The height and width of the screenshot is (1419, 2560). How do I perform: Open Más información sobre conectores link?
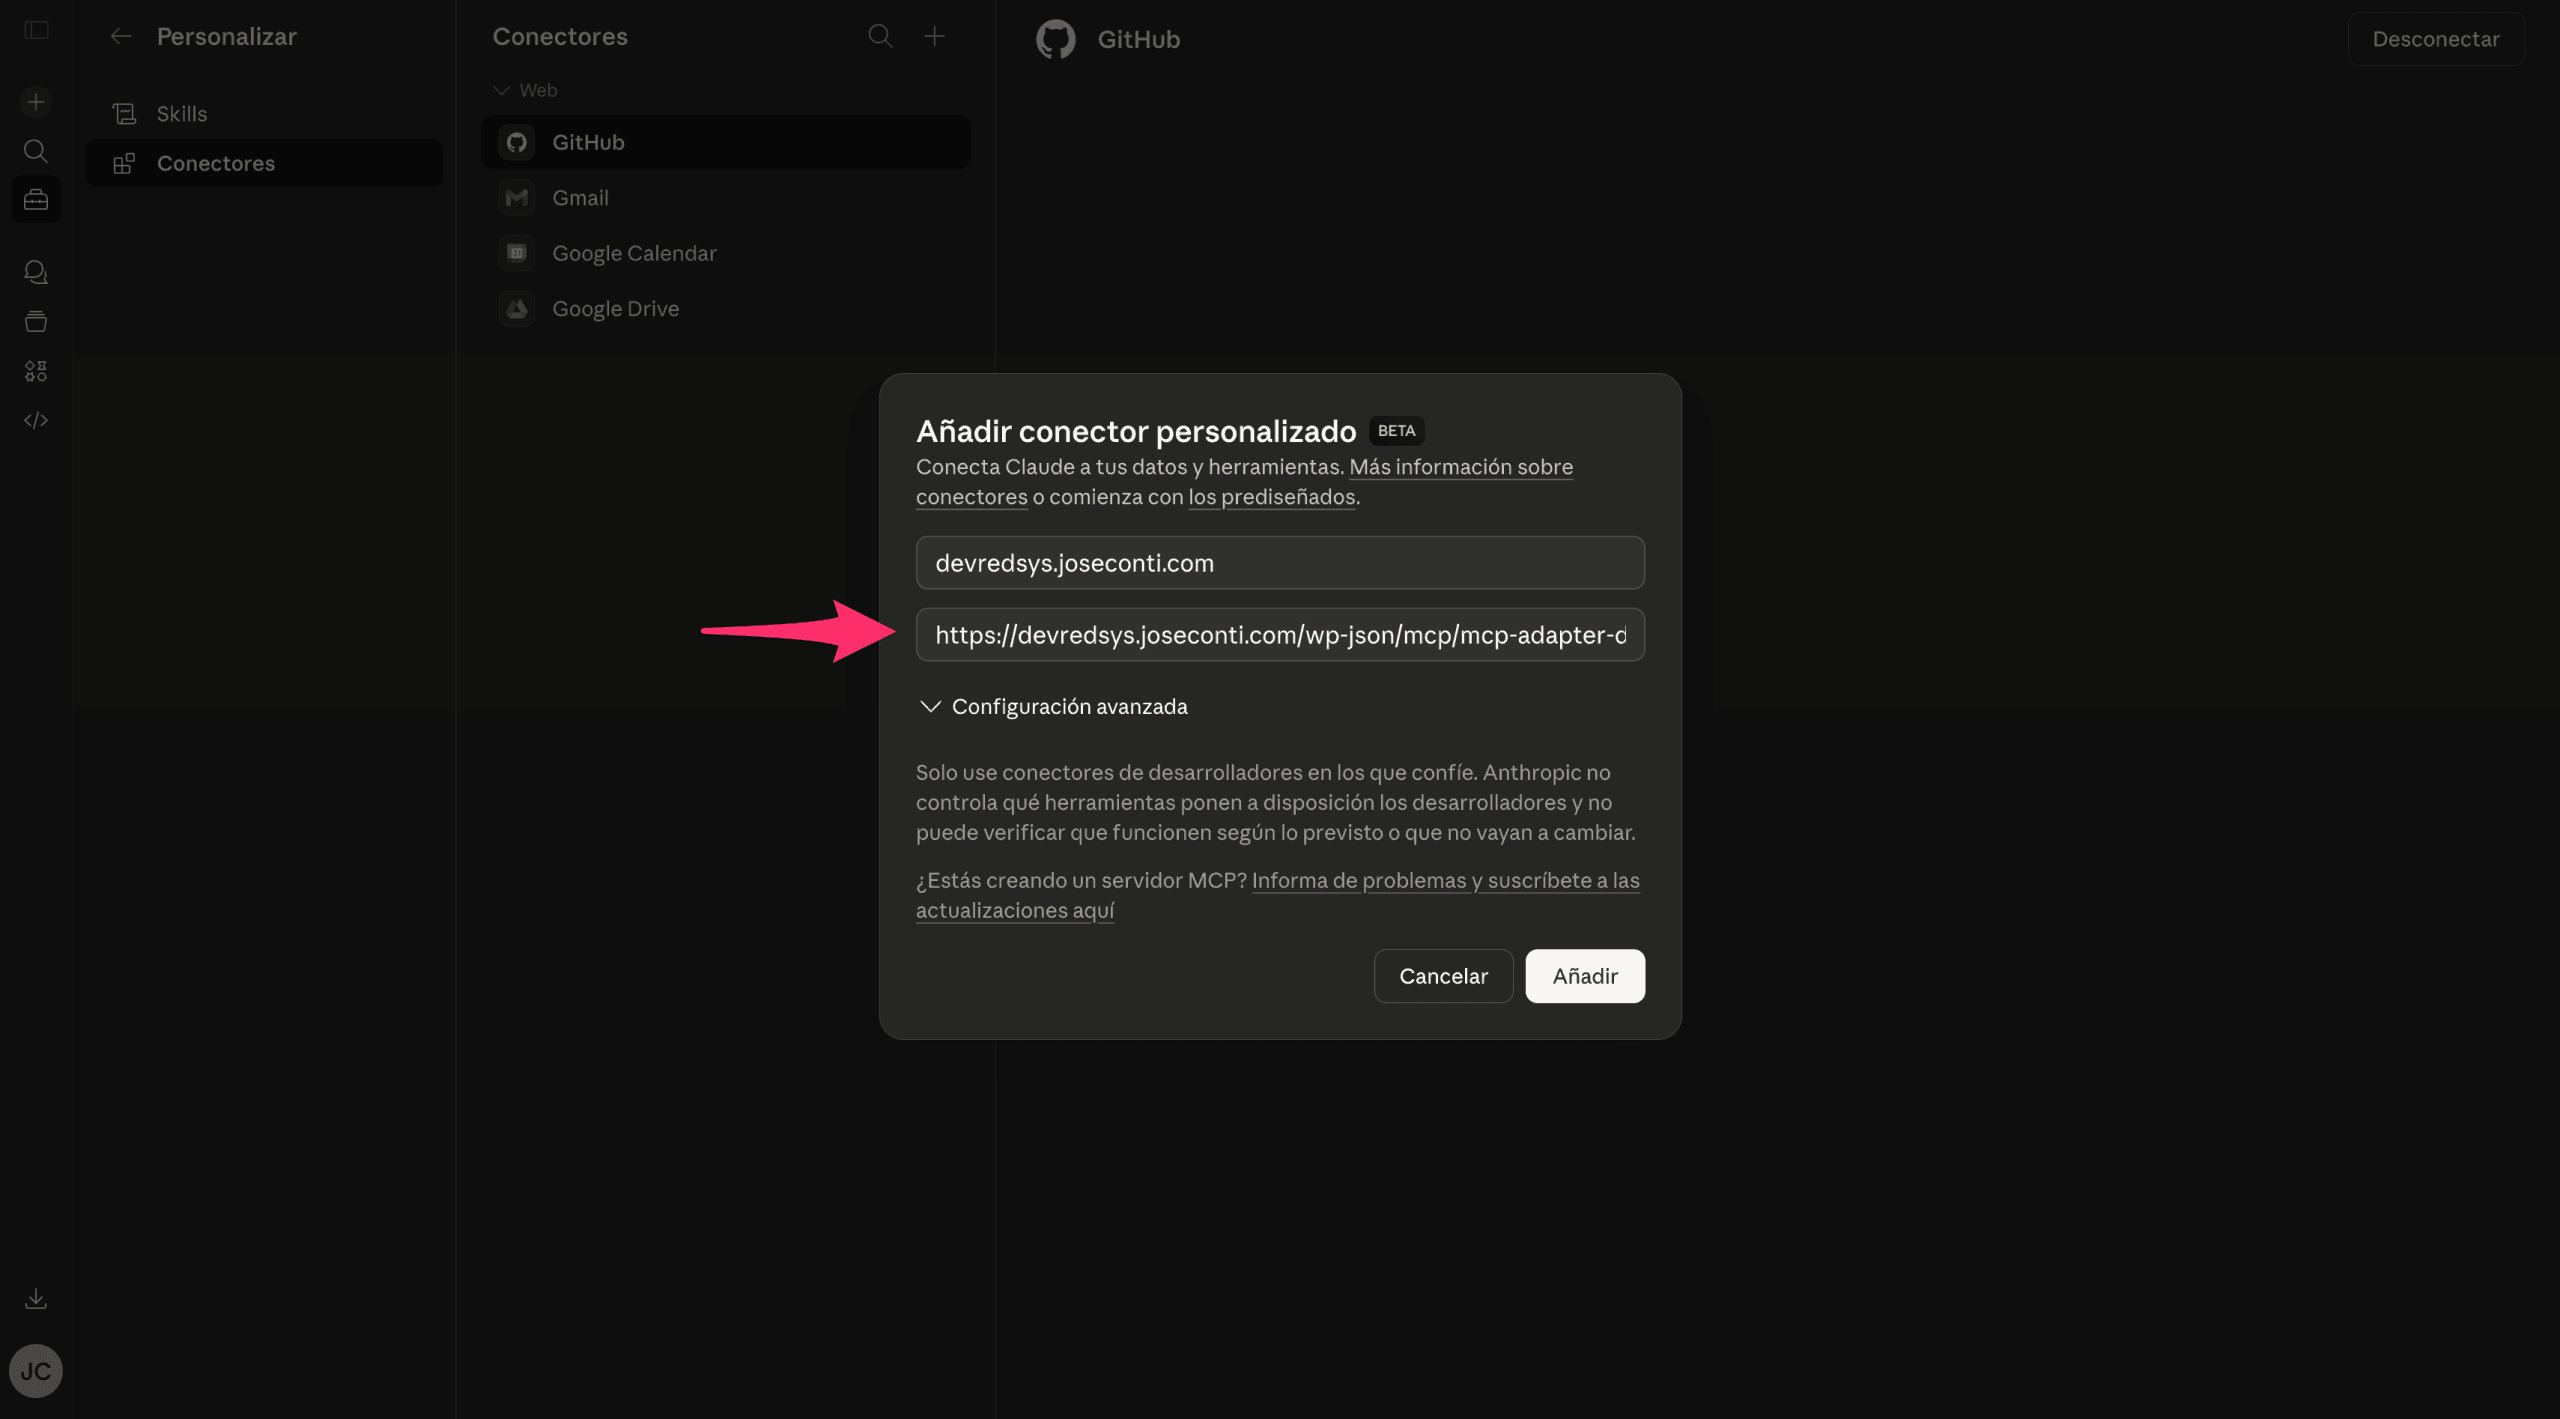pyautogui.click(x=1460, y=466)
